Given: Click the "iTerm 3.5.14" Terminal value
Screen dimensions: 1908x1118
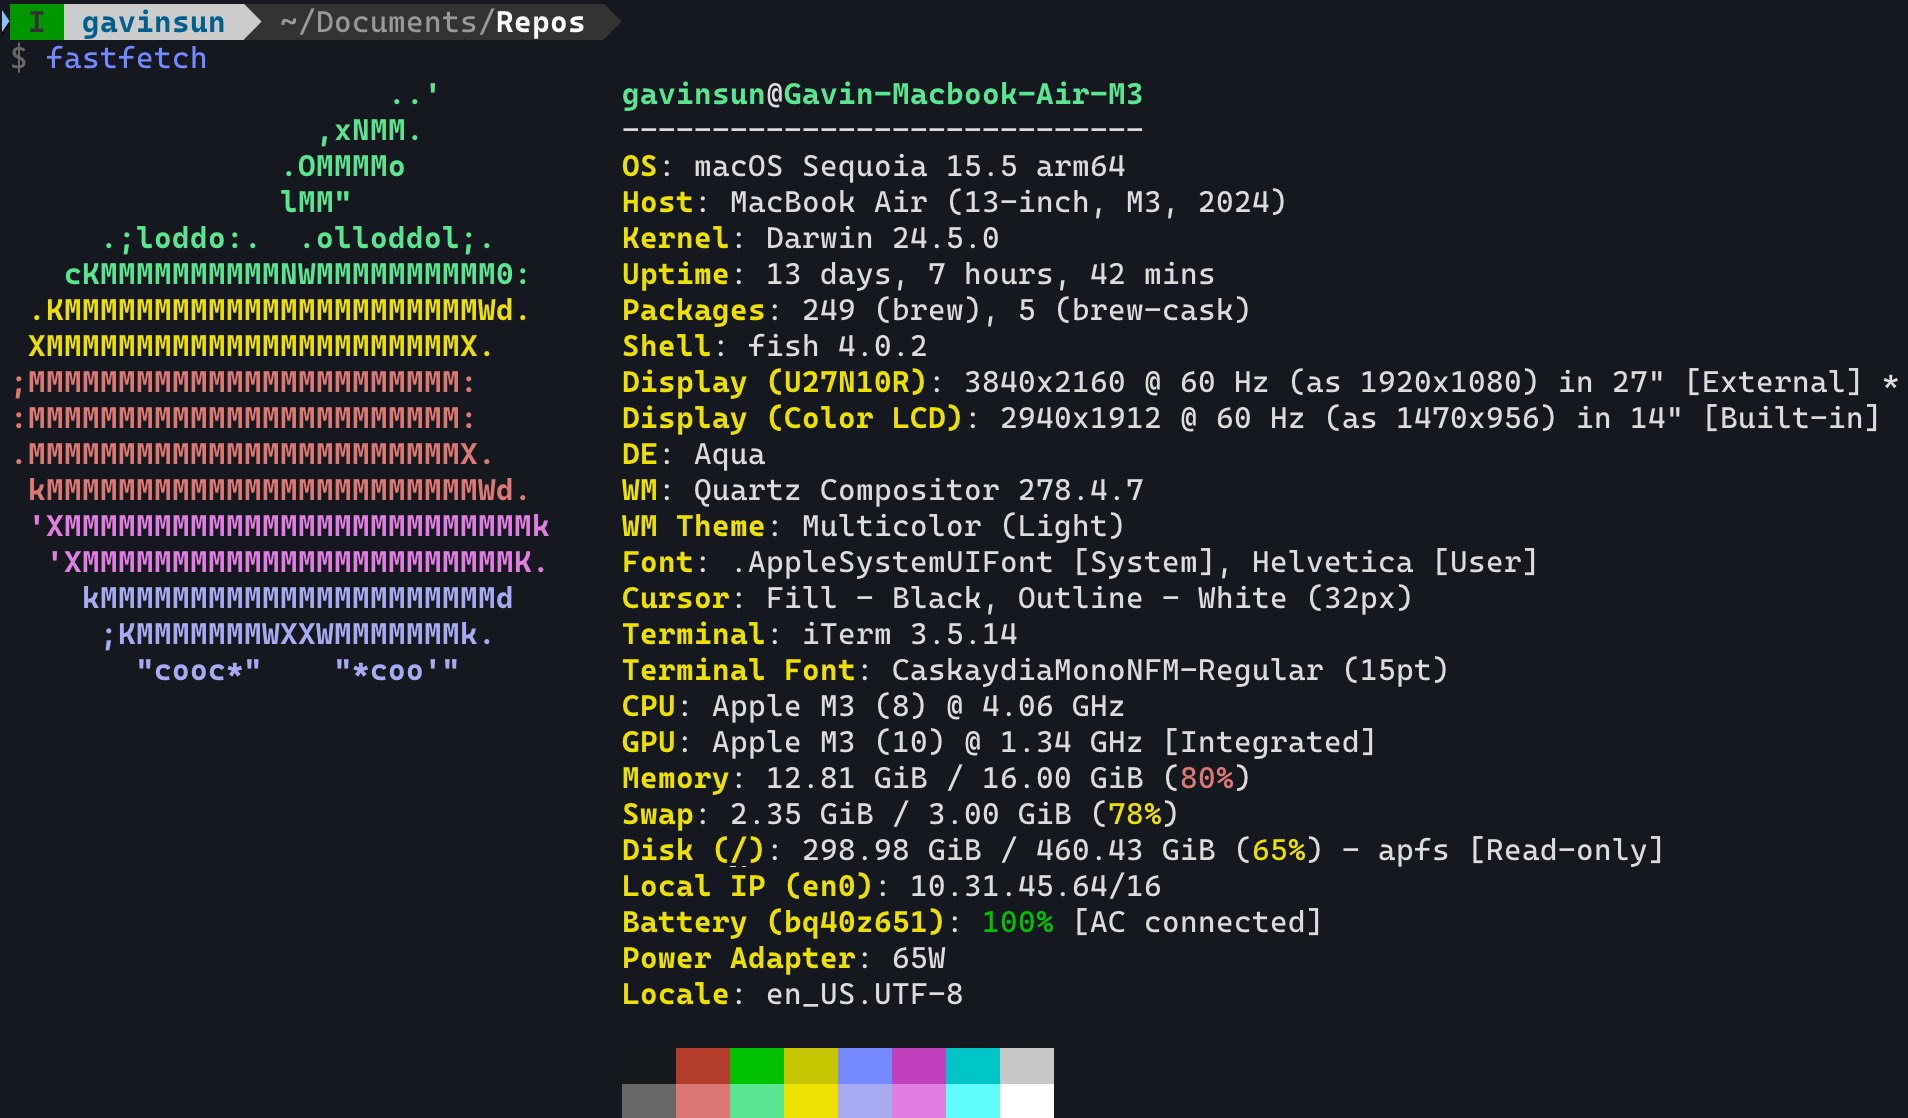Looking at the screenshot, I should 910,634.
